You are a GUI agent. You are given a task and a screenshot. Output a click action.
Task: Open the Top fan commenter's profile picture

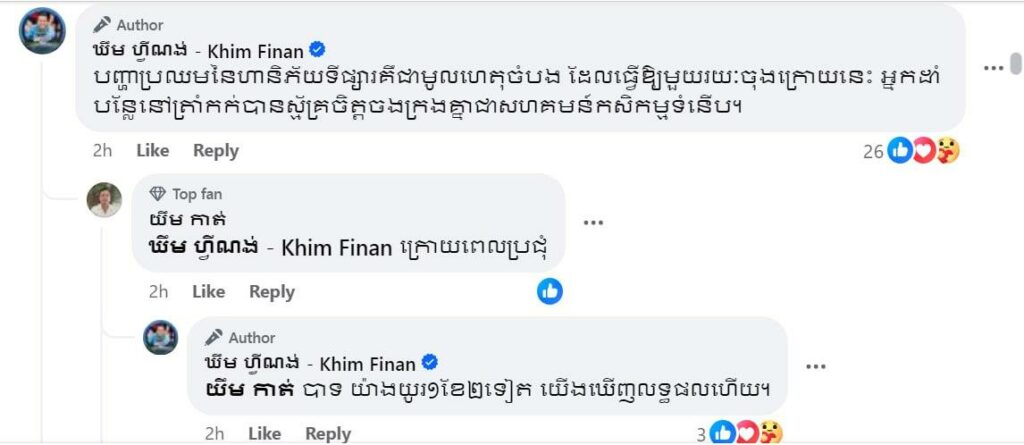(x=104, y=200)
